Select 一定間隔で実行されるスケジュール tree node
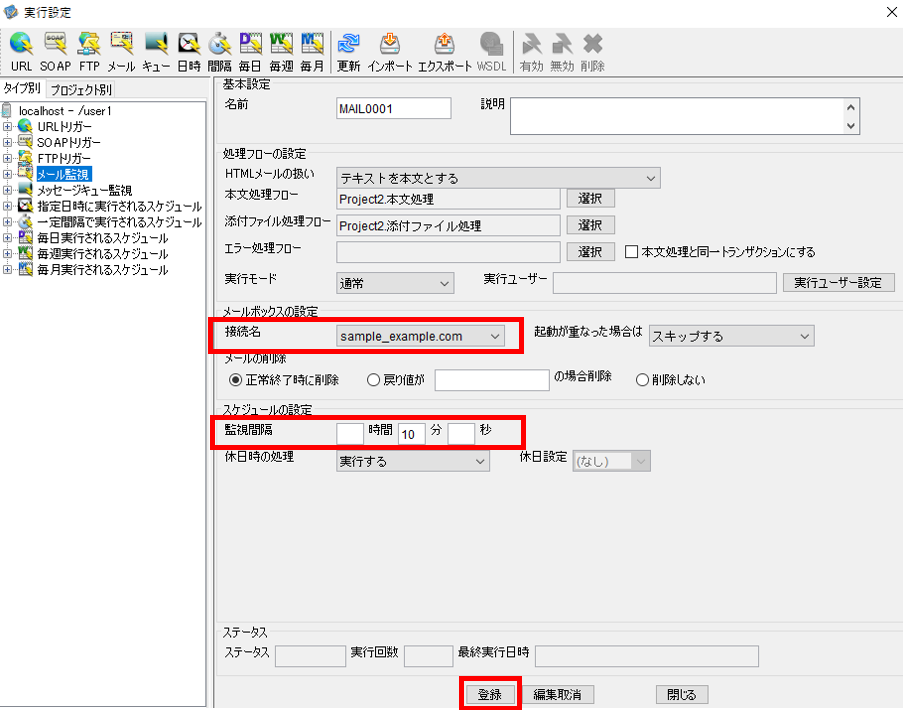This screenshot has height=710, width=903. (x=119, y=222)
